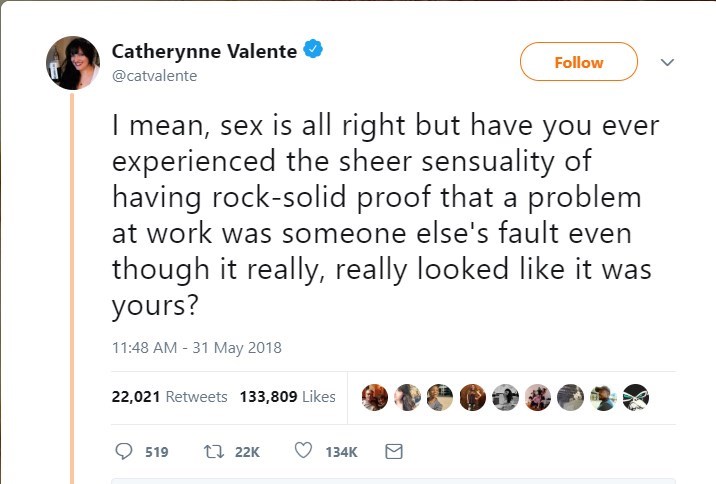The width and height of the screenshot is (716, 484).
Task: Open the 11:48 AM - 31 May 2018 timestamp
Action: tap(196, 348)
